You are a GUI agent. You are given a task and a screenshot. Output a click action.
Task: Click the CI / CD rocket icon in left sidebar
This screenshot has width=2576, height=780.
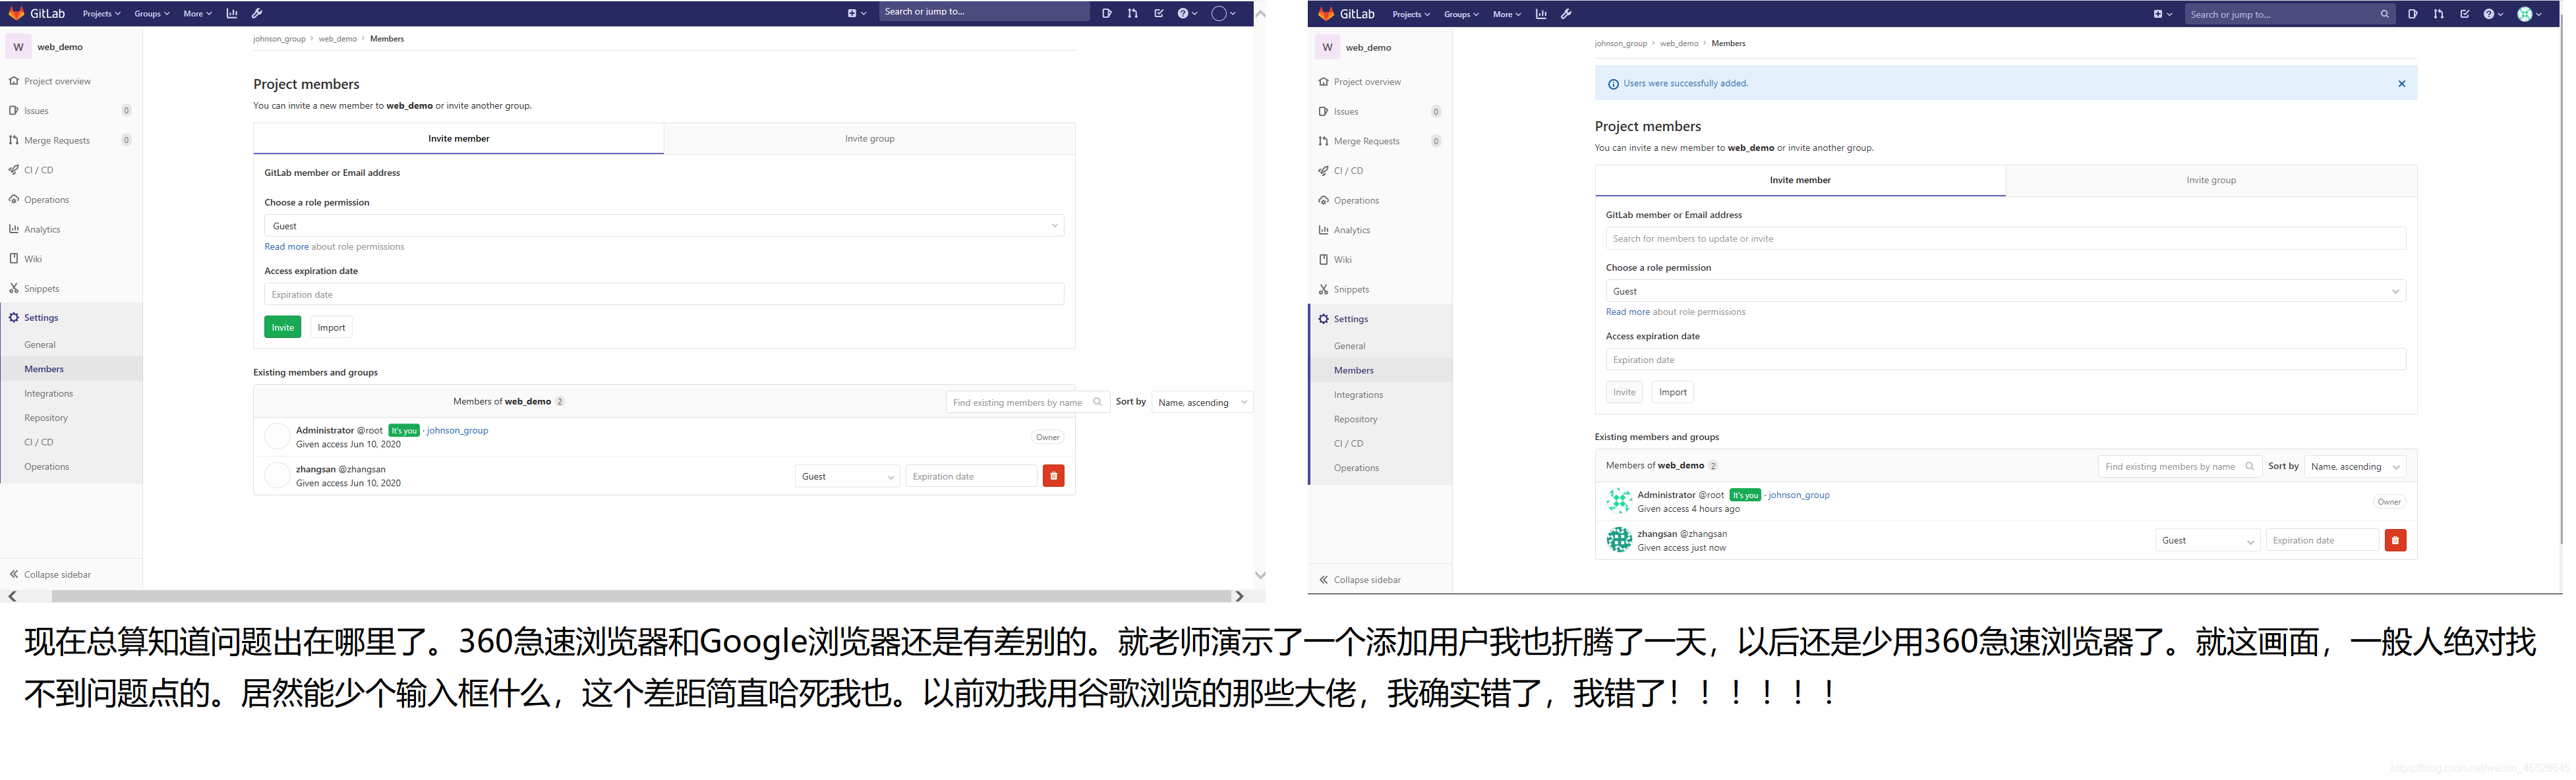click(x=14, y=170)
